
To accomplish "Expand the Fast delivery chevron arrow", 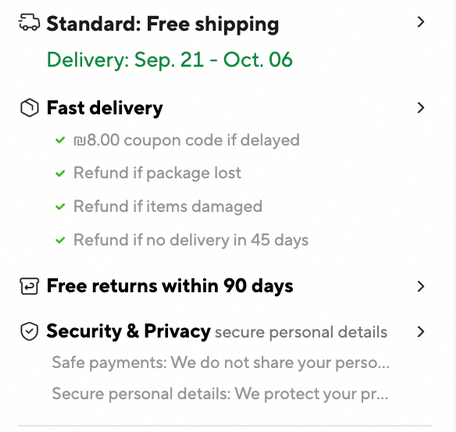I will pos(421,108).
